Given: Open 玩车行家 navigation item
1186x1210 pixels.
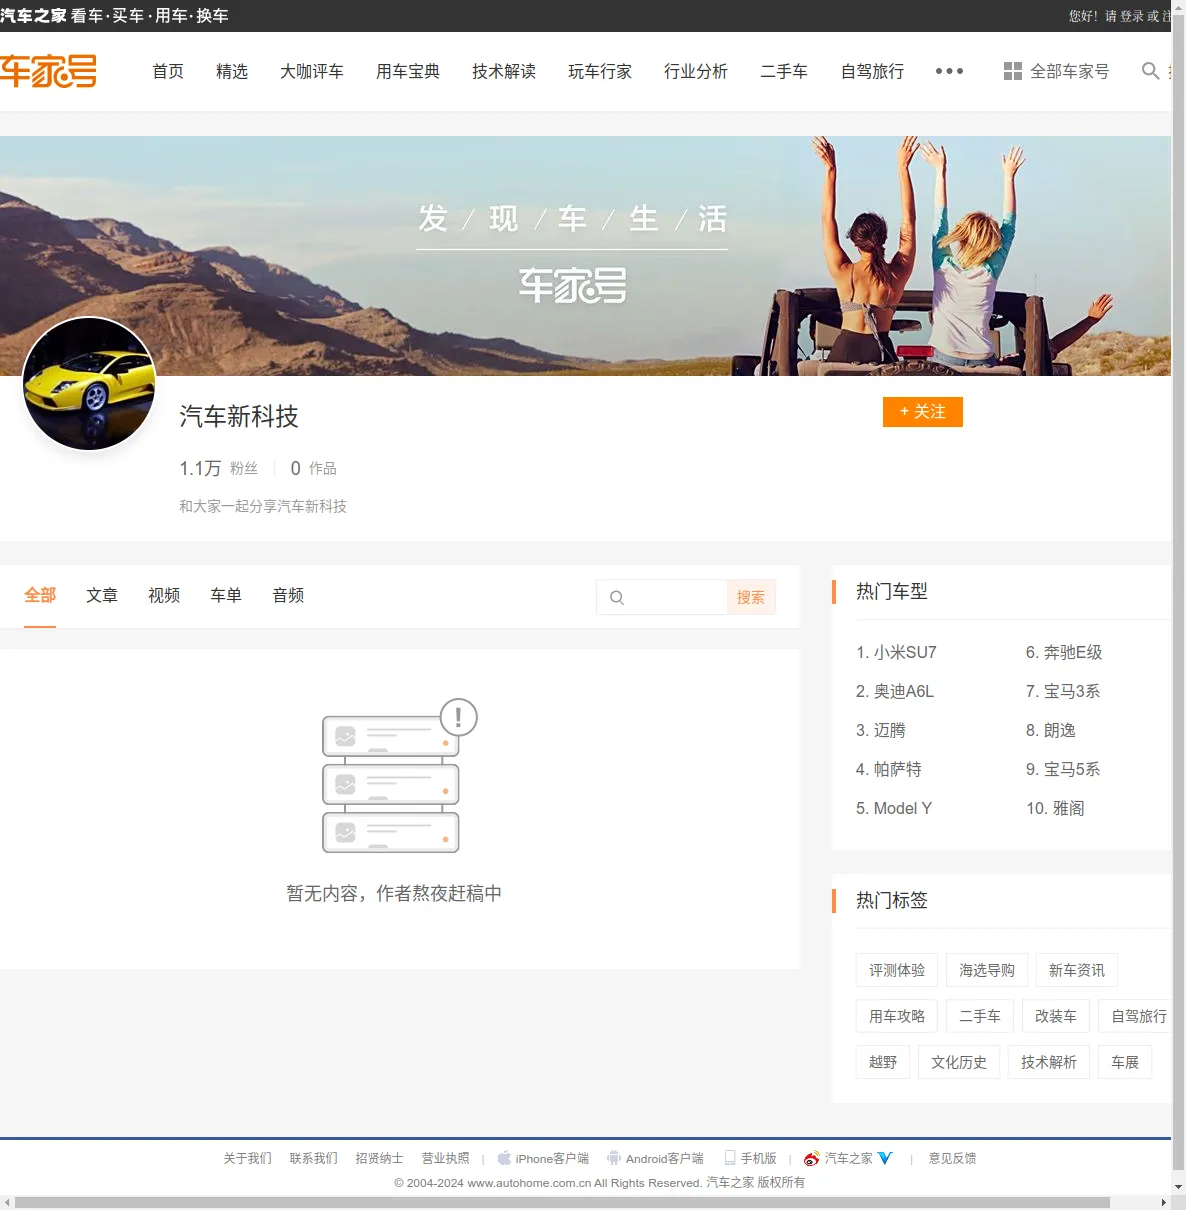Looking at the screenshot, I should pyautogui.click(x=600, y=71).
